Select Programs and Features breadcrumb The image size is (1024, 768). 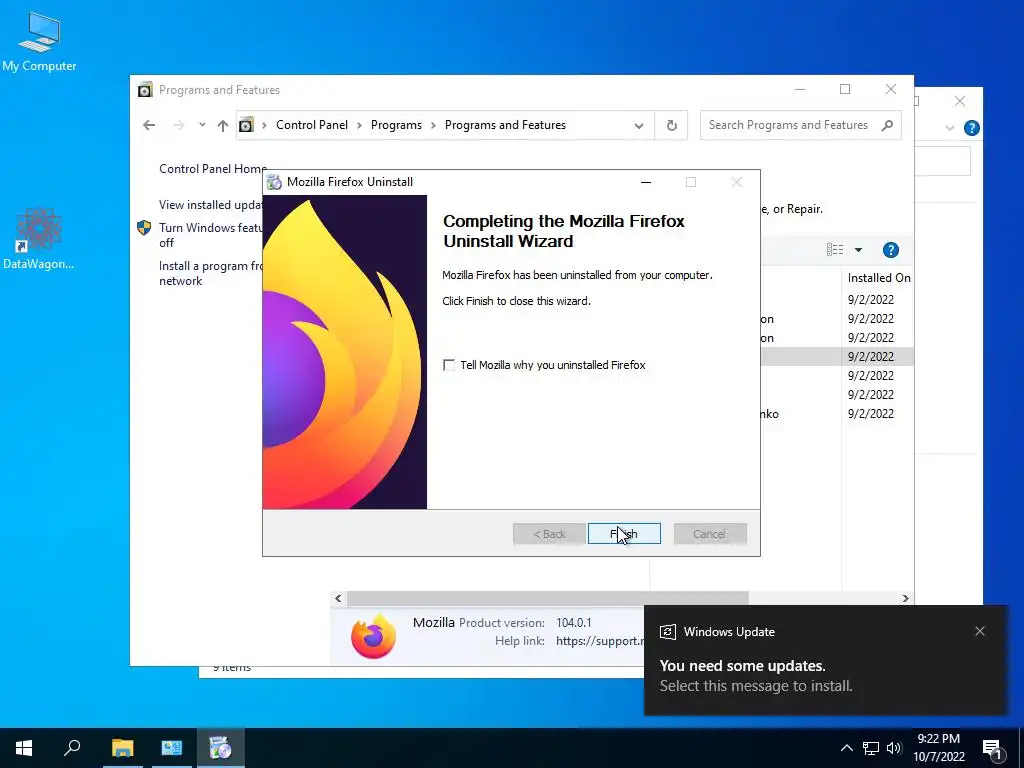tap(505, 125)
